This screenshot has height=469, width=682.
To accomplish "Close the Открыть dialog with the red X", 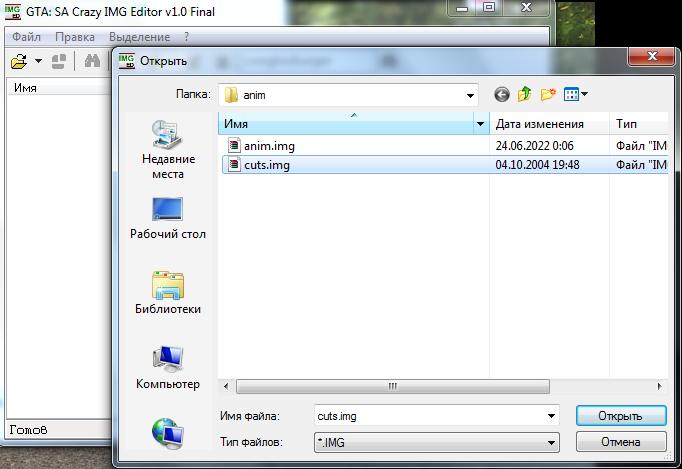I will tap(652, 56).
